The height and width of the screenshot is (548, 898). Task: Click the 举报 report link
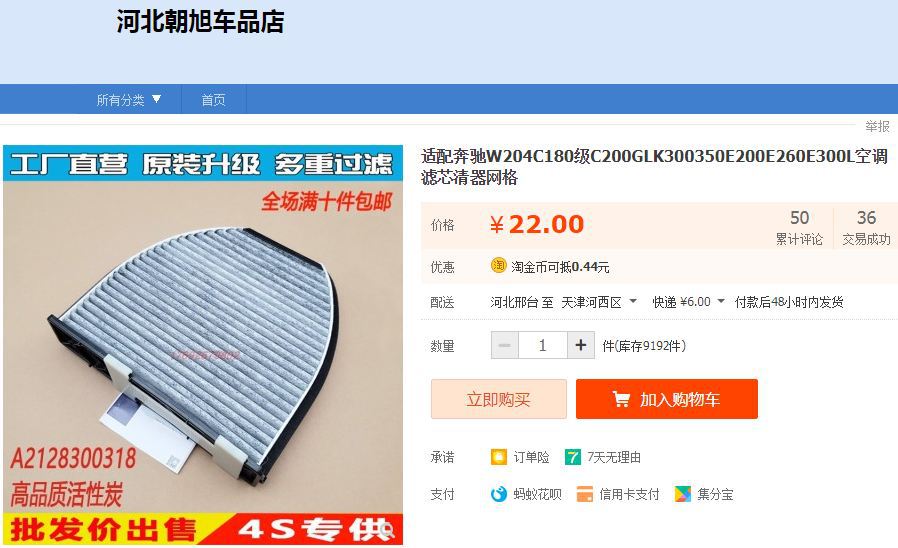877,126
